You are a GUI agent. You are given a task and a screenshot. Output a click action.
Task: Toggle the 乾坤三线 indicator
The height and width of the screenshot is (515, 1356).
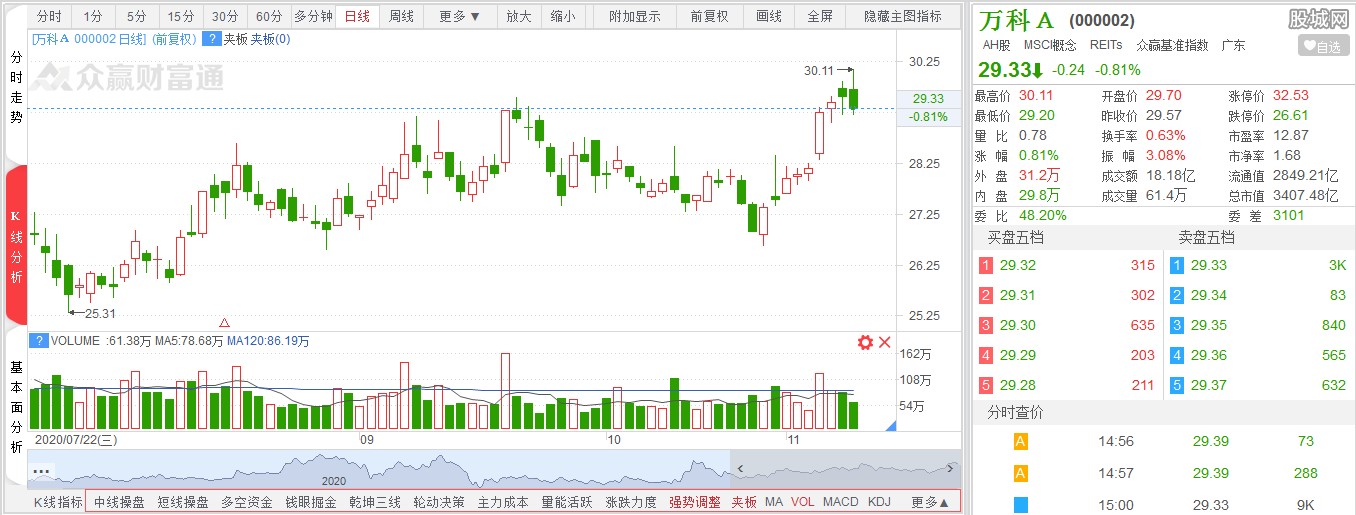click(x=375, y=502)
